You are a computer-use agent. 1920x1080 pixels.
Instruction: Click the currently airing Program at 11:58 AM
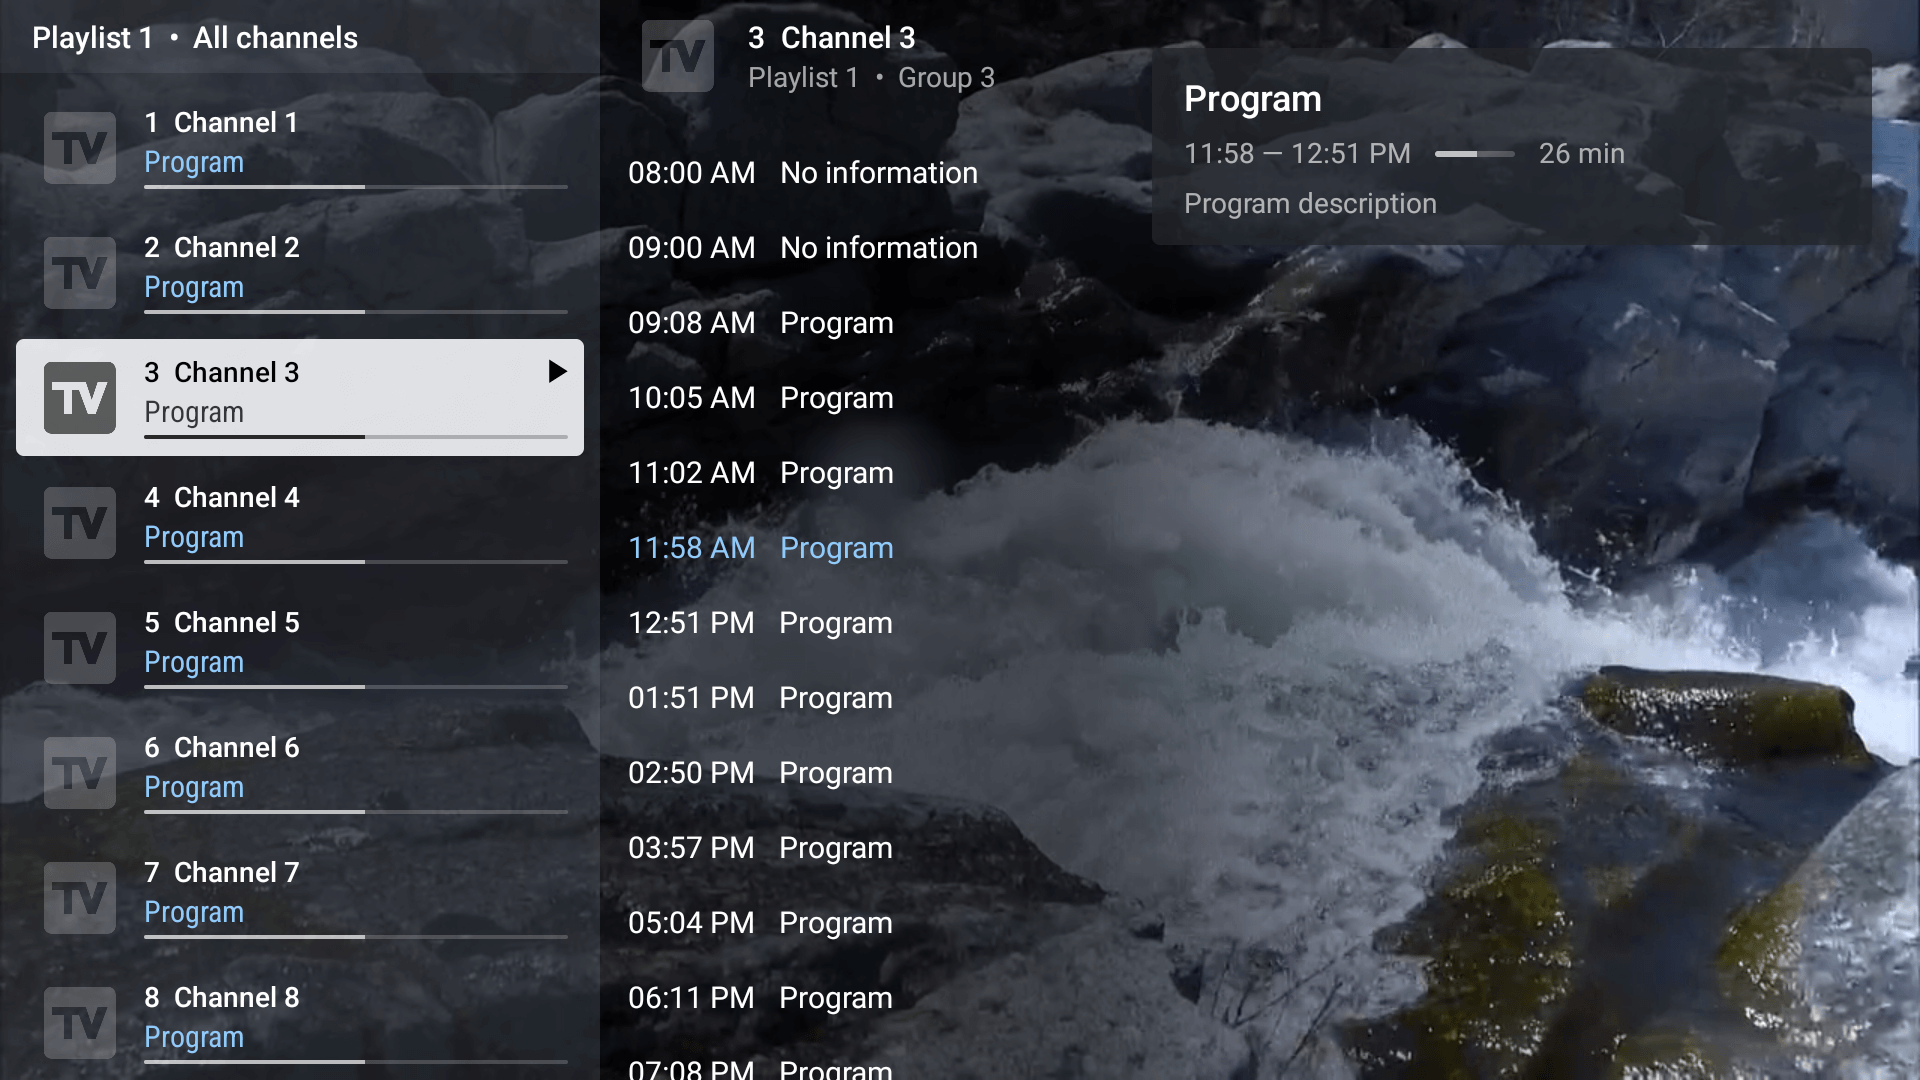(x=836, y=547)
